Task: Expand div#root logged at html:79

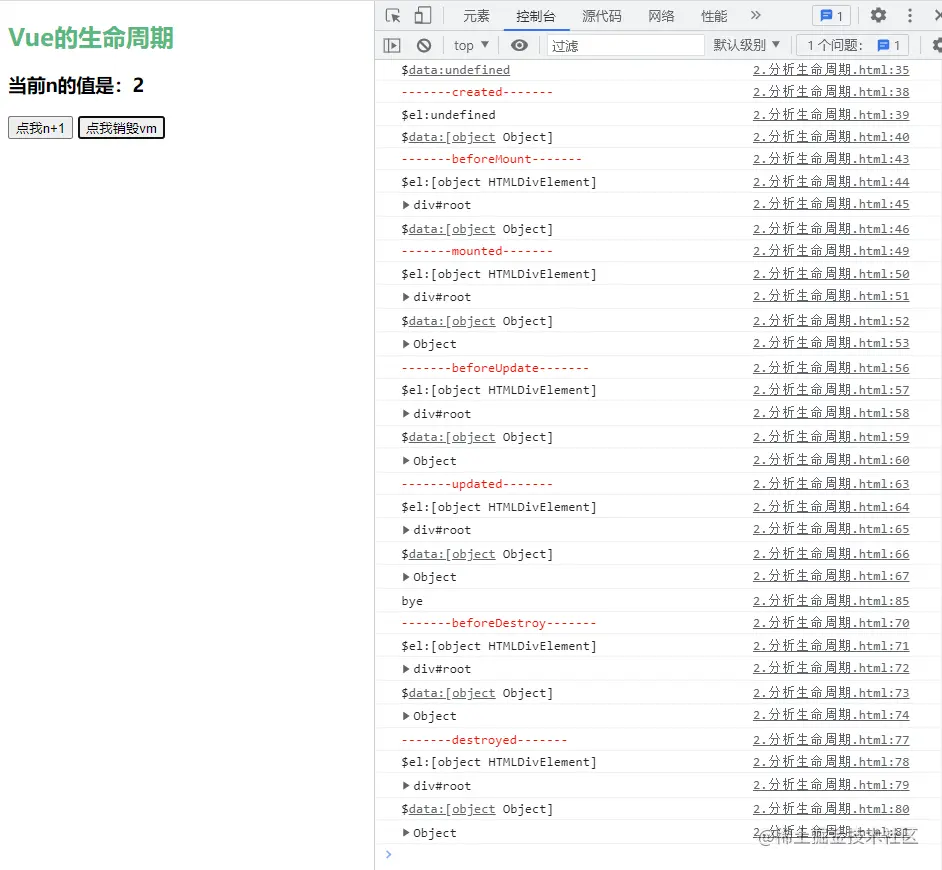Action: click(406, 785)
